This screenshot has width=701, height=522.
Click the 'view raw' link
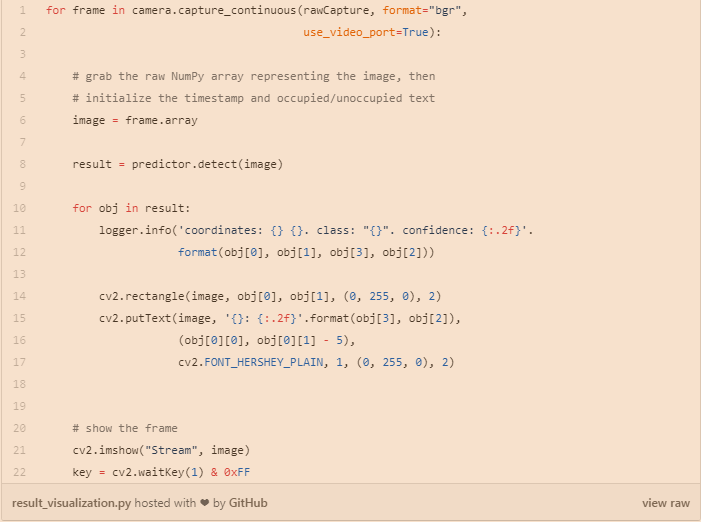pyautogui.click(x=666, y=503)
